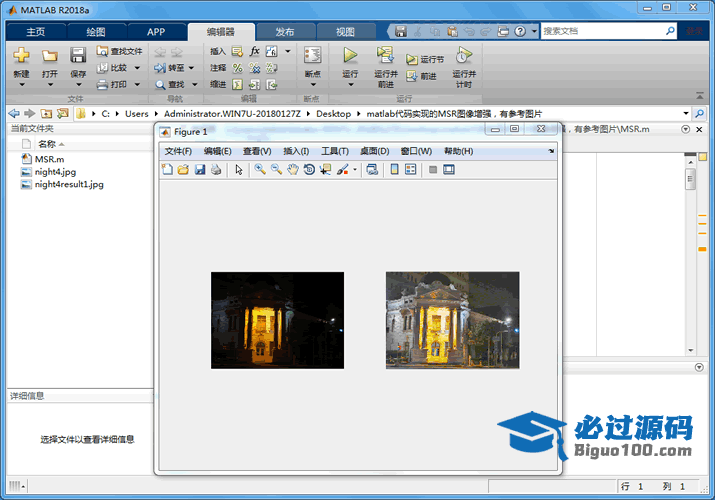Click the Zoom In tool in Figure toolbar
The height and width of the screenshot is (500, 715).
tap(260, 170)
